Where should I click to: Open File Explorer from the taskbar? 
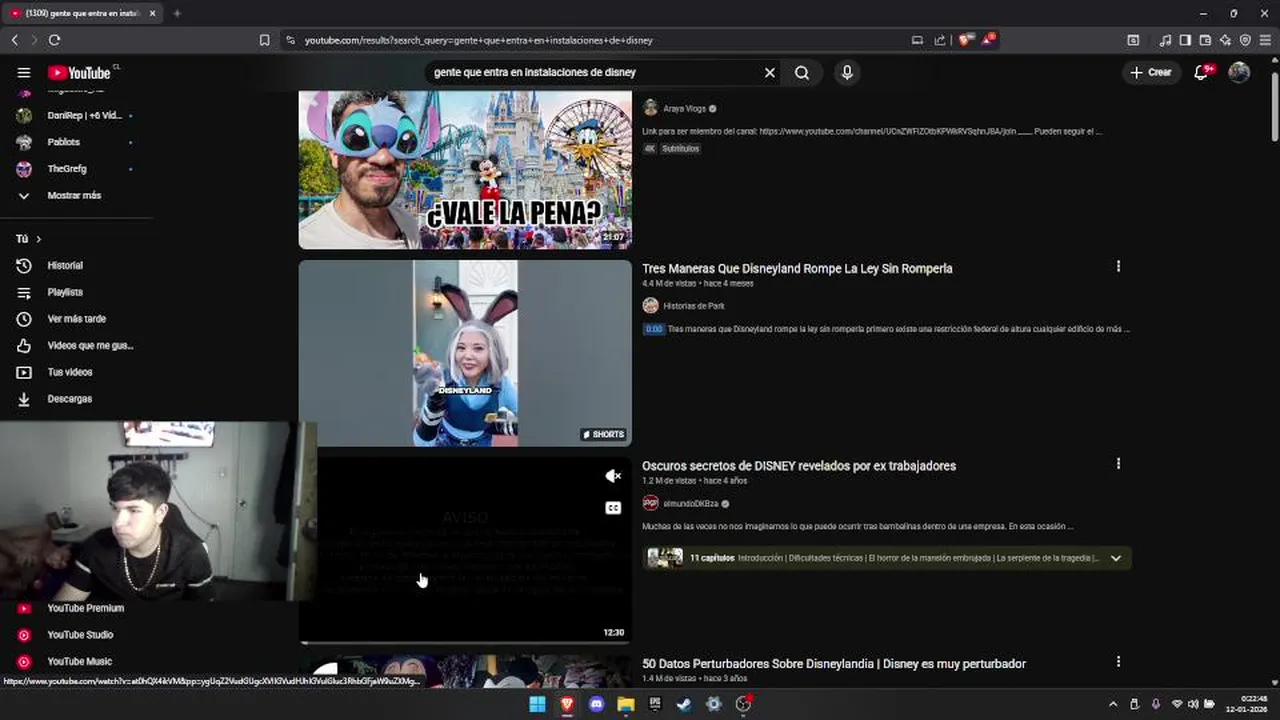point(626,704)
